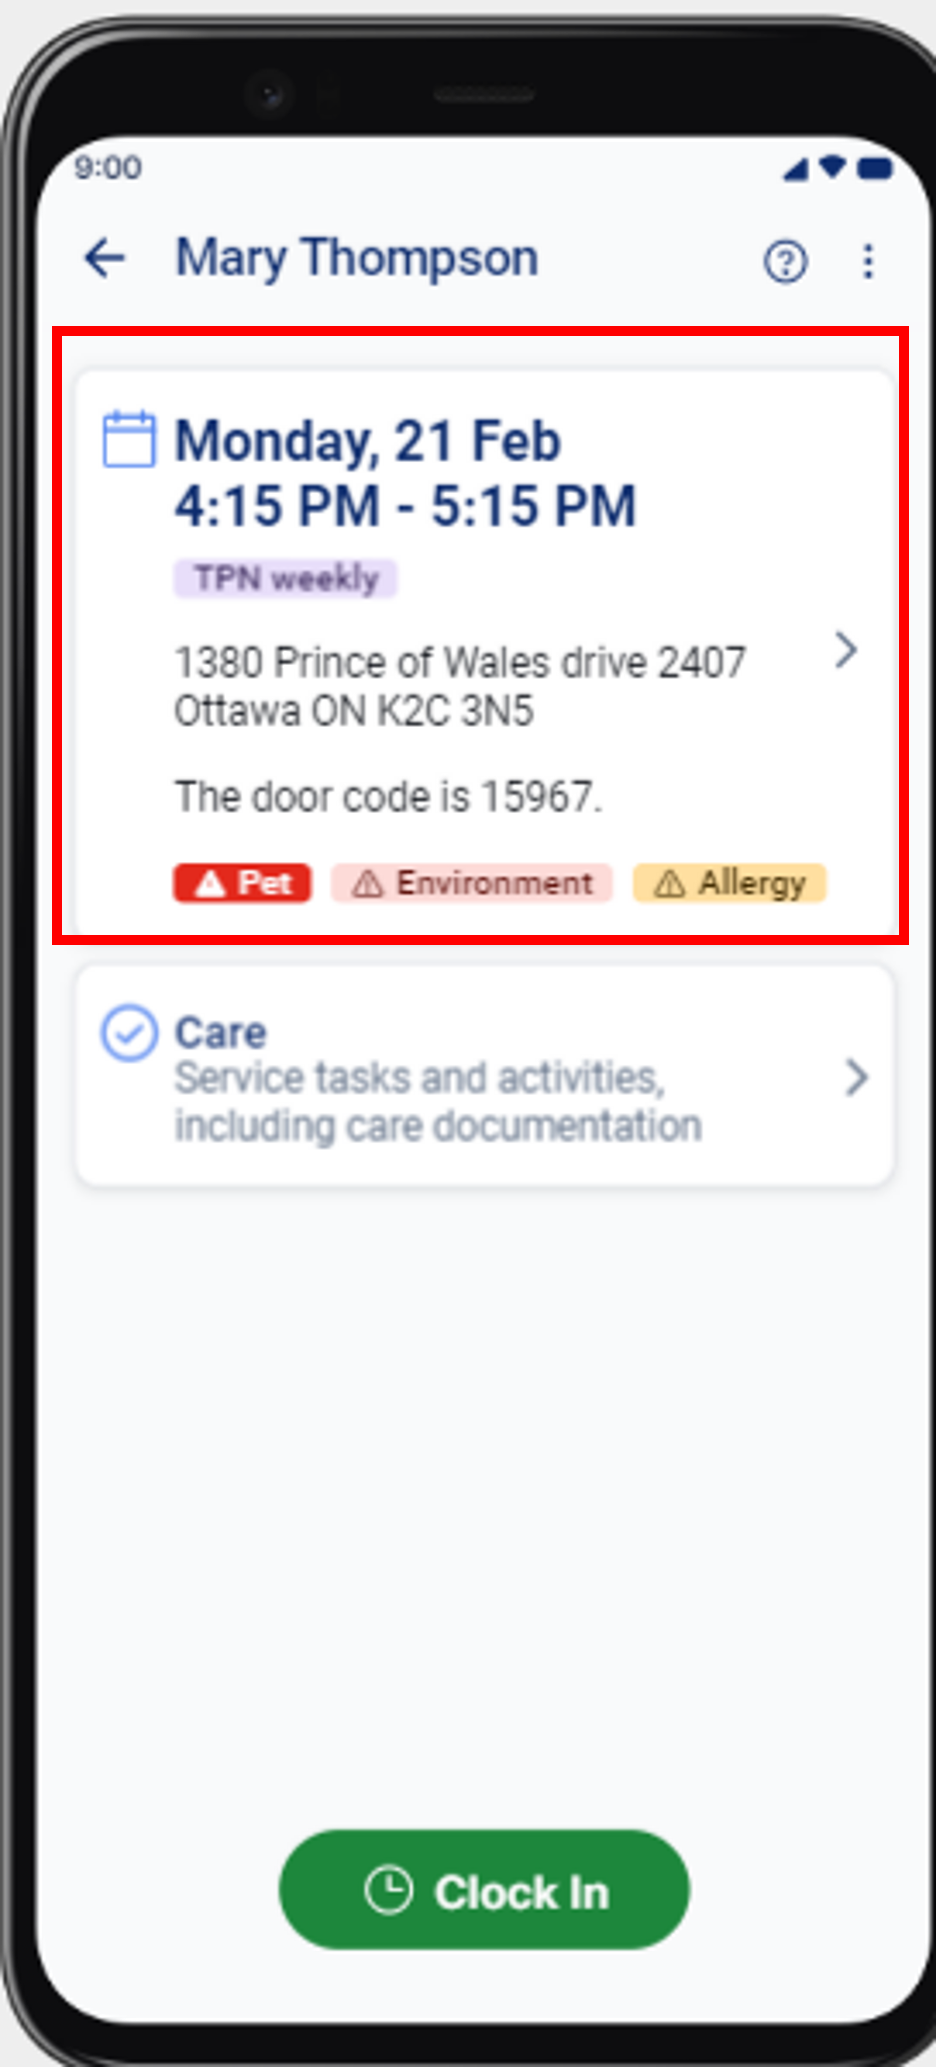936x2067 pixels.
Task: Open the three-dot overflow menu
Action: [x=868, y=262]
